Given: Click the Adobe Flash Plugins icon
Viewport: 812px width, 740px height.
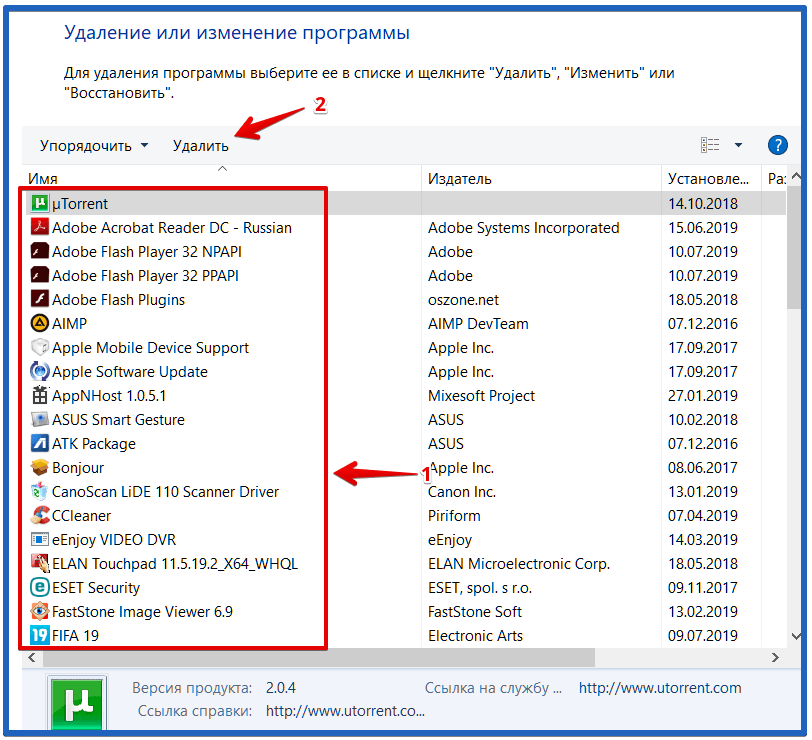Looking at the screenshot, I should click(x=40, y=299).
